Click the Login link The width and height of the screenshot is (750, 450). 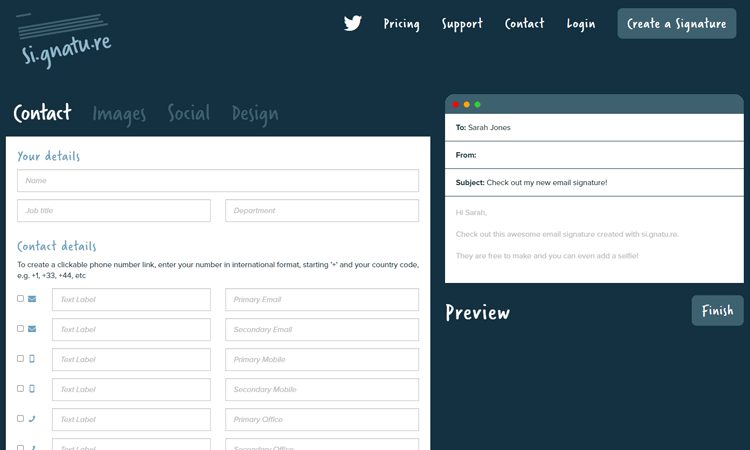tap(581, 24)
